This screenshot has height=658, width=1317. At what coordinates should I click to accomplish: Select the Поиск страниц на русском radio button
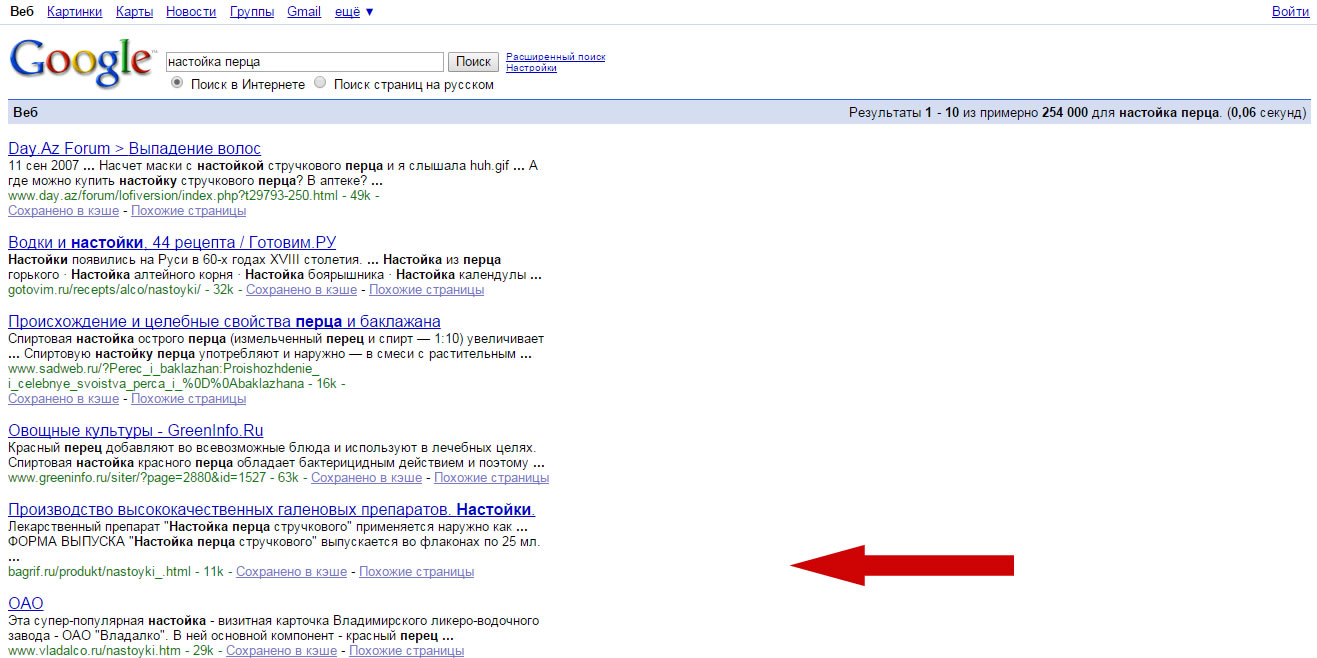[x=321, y=83]
